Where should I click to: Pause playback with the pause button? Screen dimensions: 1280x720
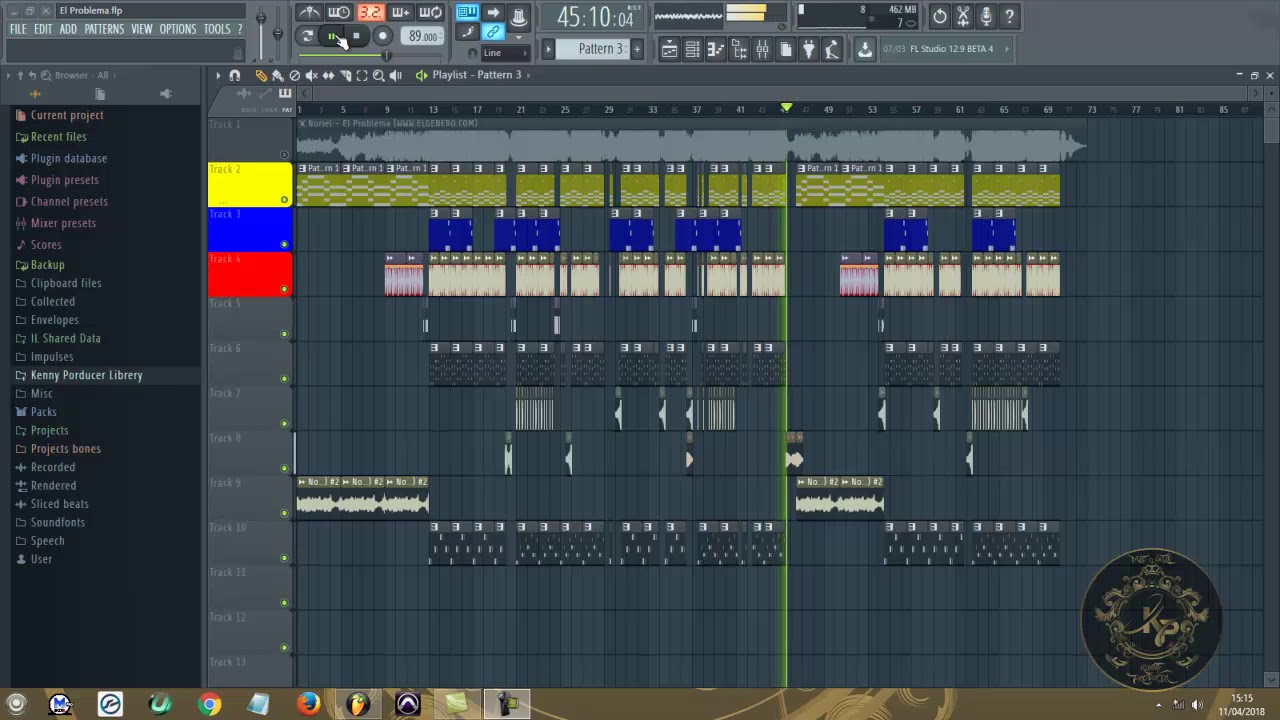pyautogui.click(x=333, y=36)
